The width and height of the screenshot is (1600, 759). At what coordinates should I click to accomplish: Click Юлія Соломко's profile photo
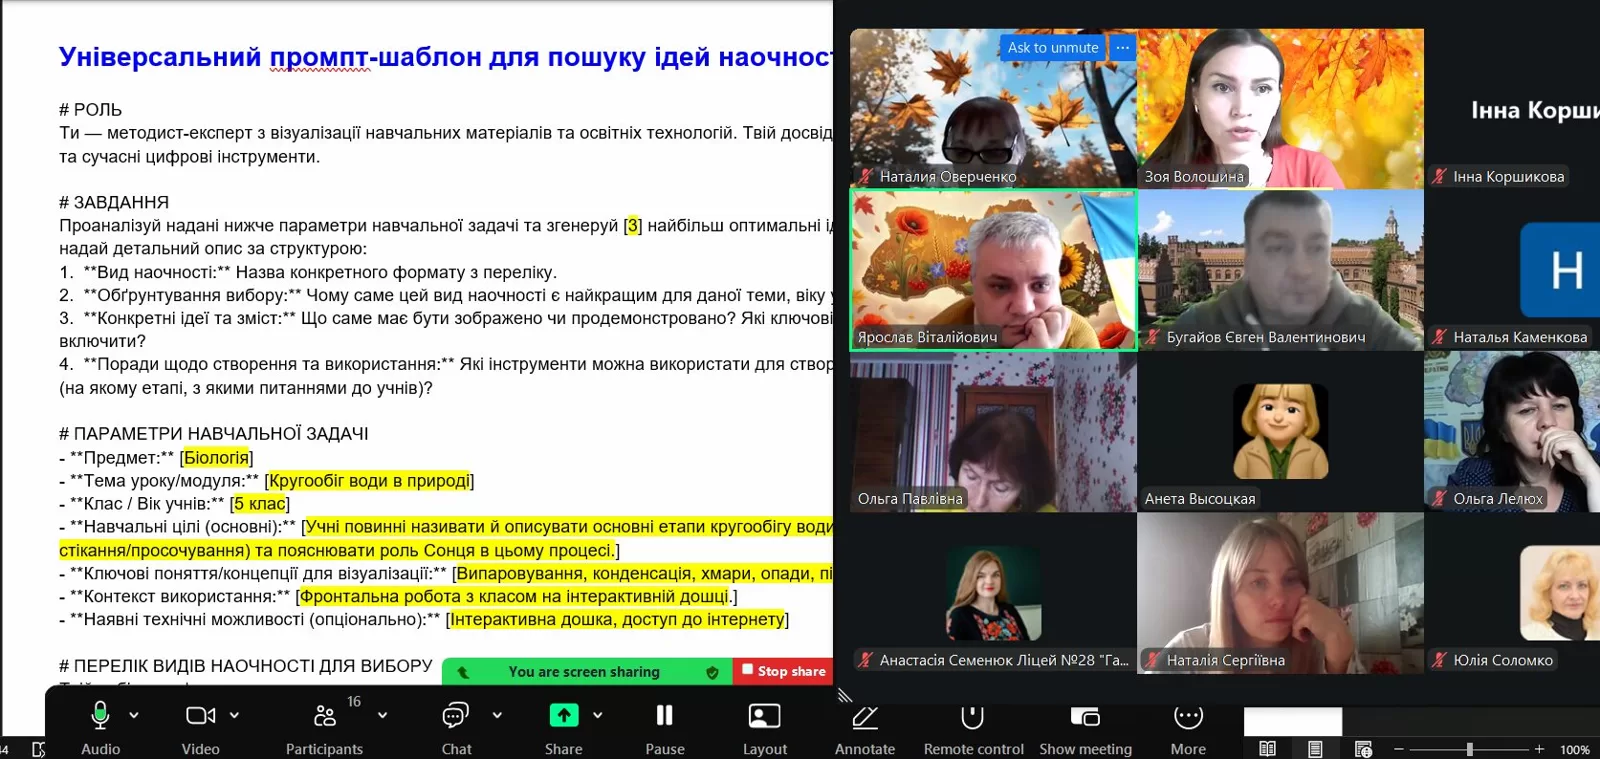[x=1560, y=593]
